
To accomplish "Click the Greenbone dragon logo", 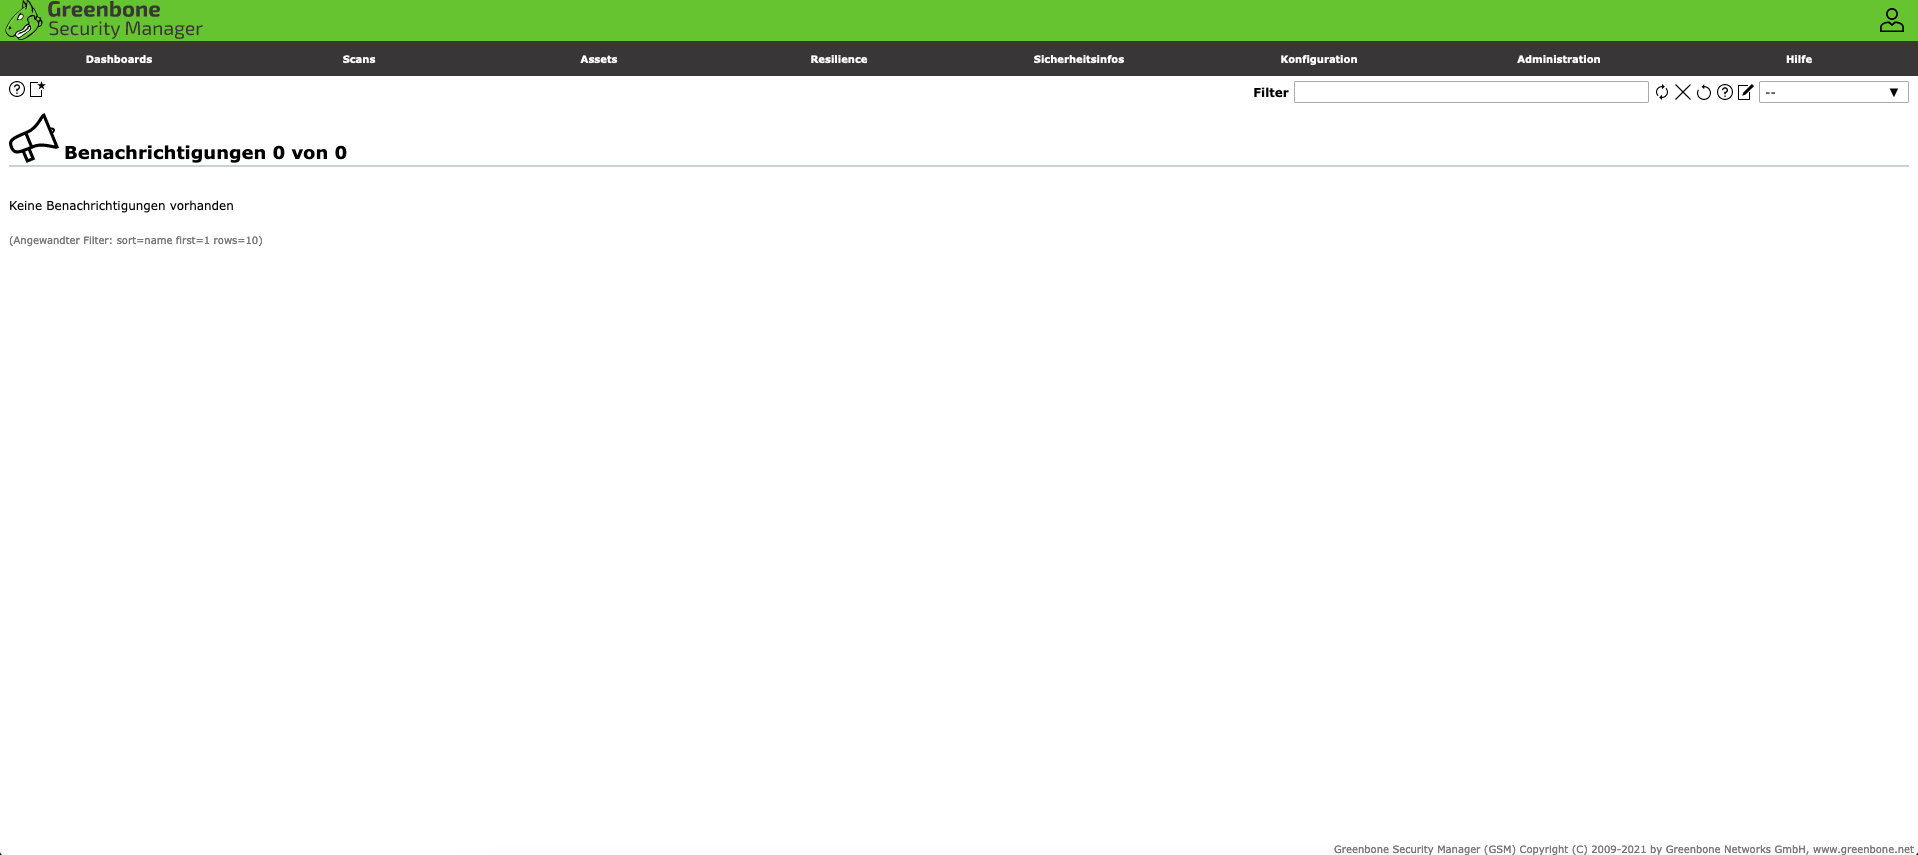I will 24,20.
